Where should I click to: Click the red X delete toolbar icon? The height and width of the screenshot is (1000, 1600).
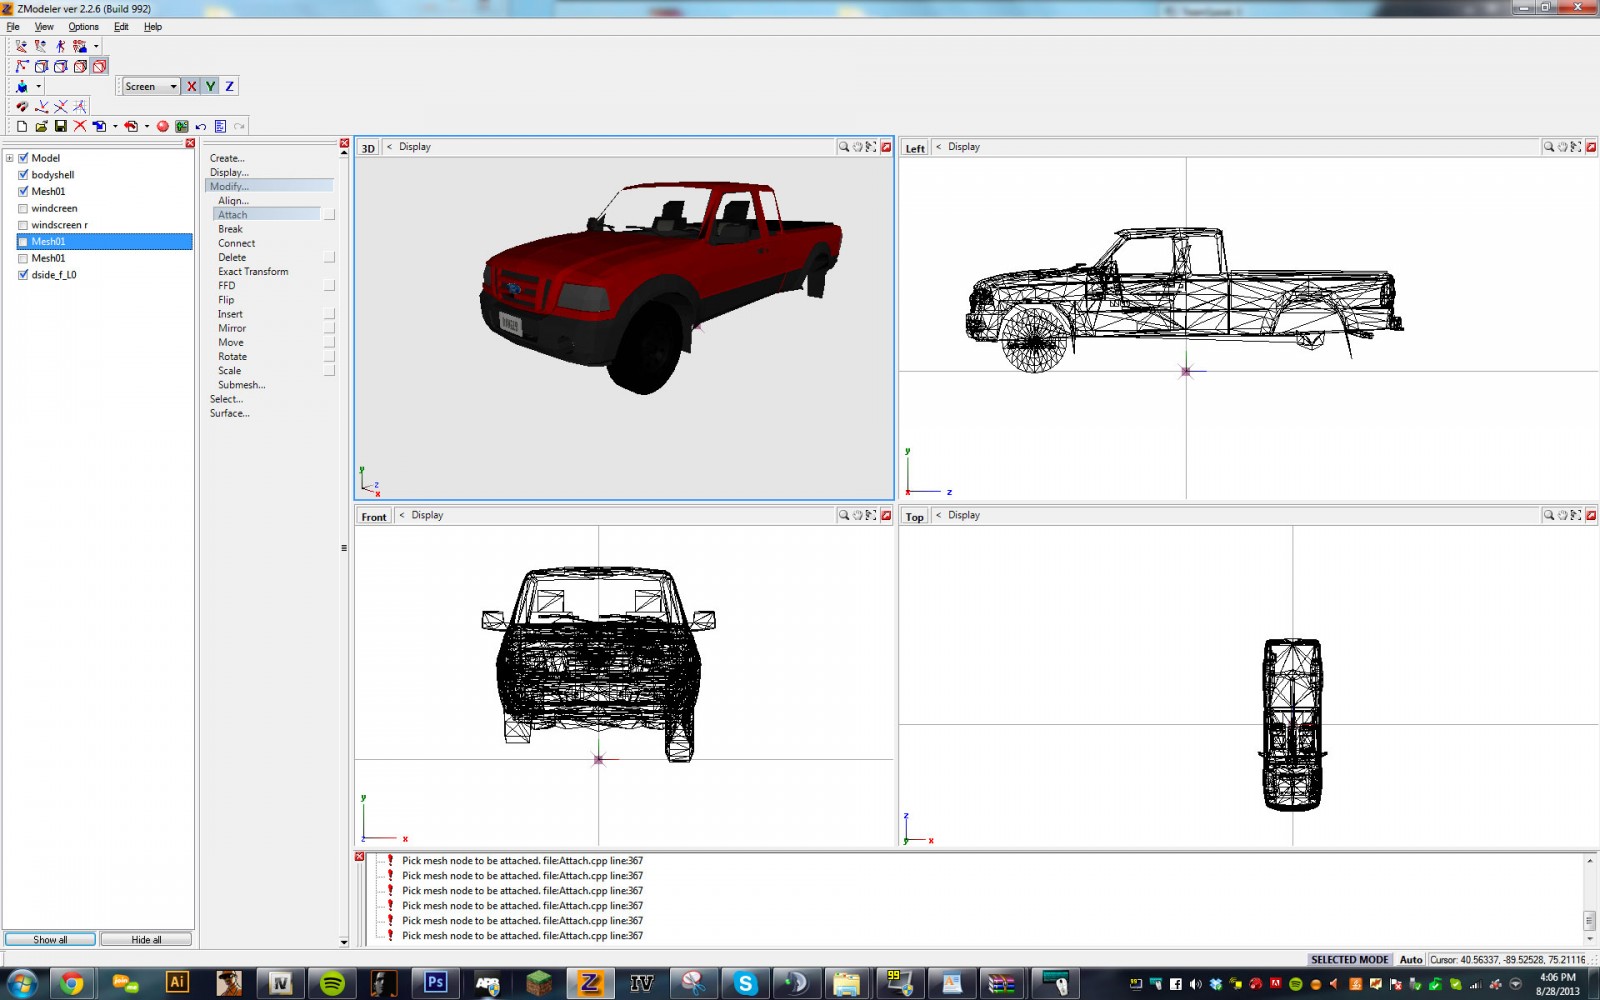coord(80,126)
